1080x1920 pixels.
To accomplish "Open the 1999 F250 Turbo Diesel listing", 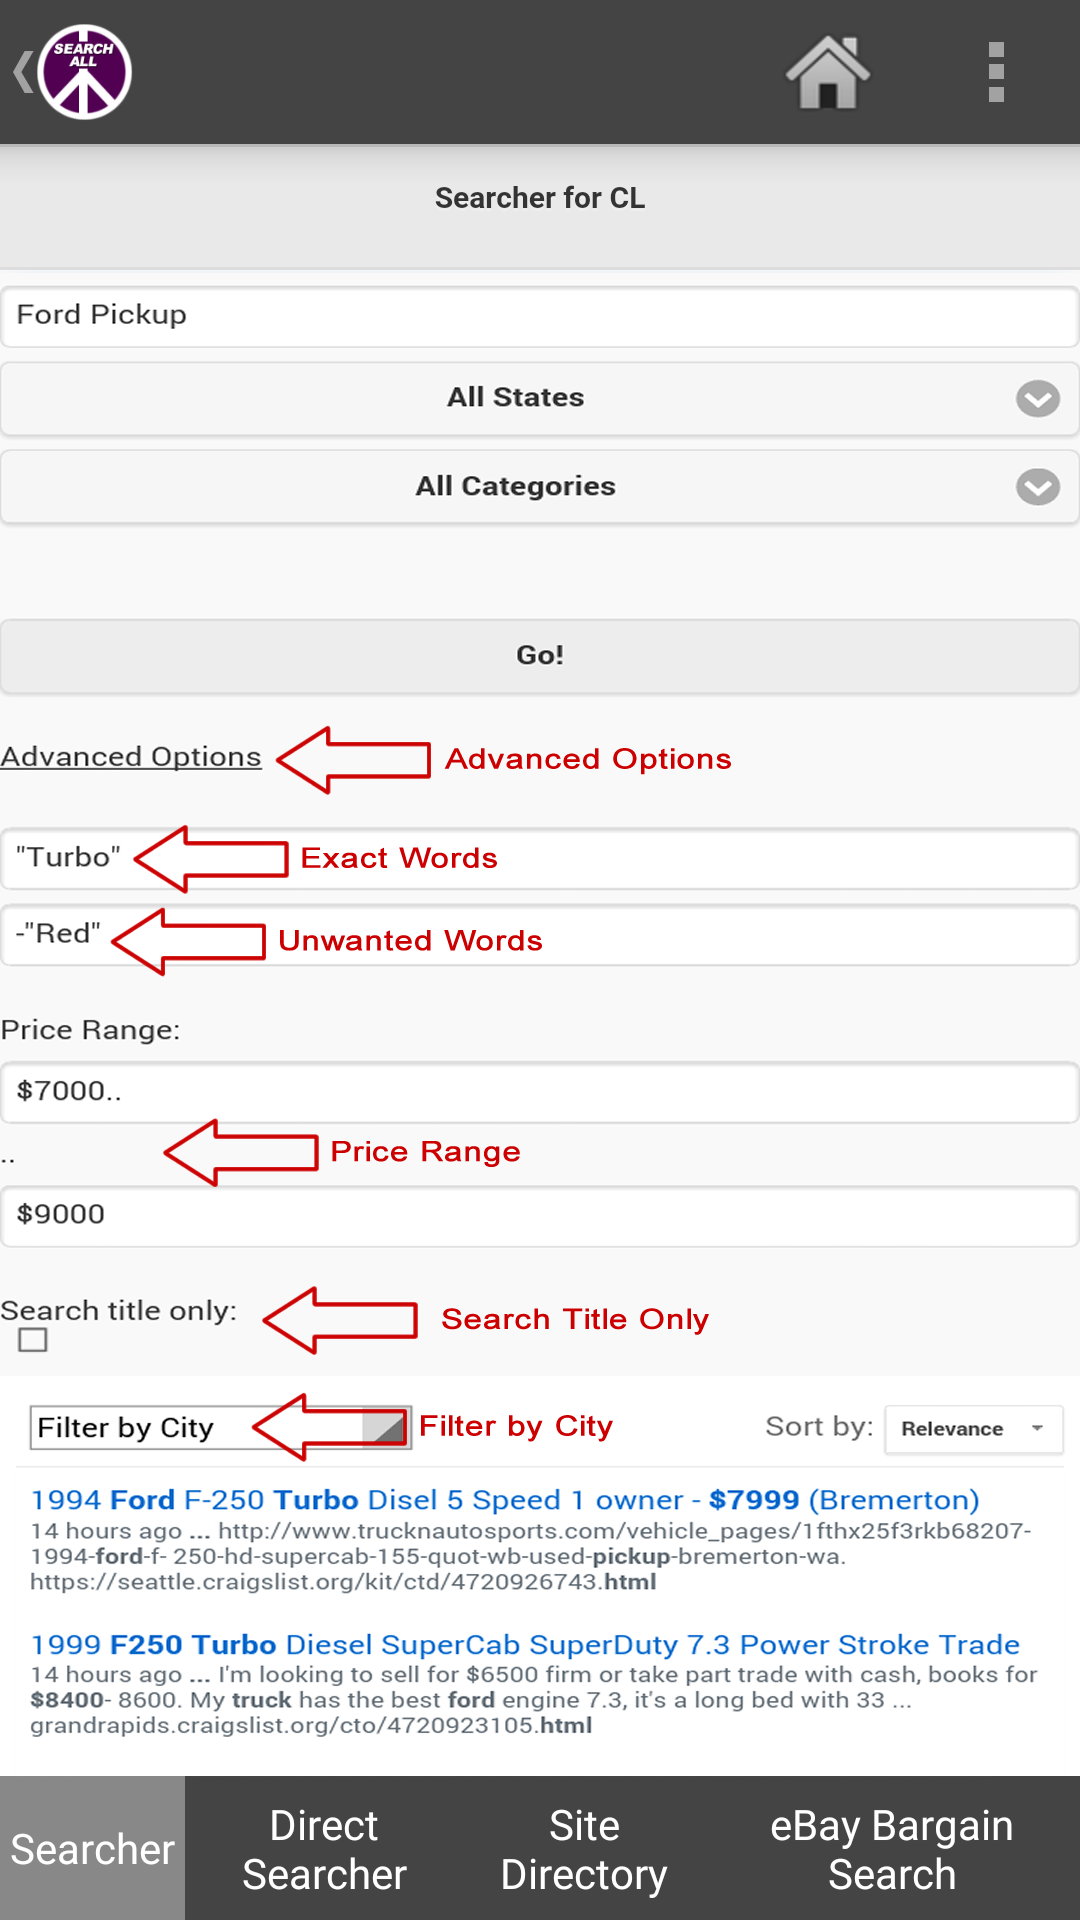I will point(524,1645).
